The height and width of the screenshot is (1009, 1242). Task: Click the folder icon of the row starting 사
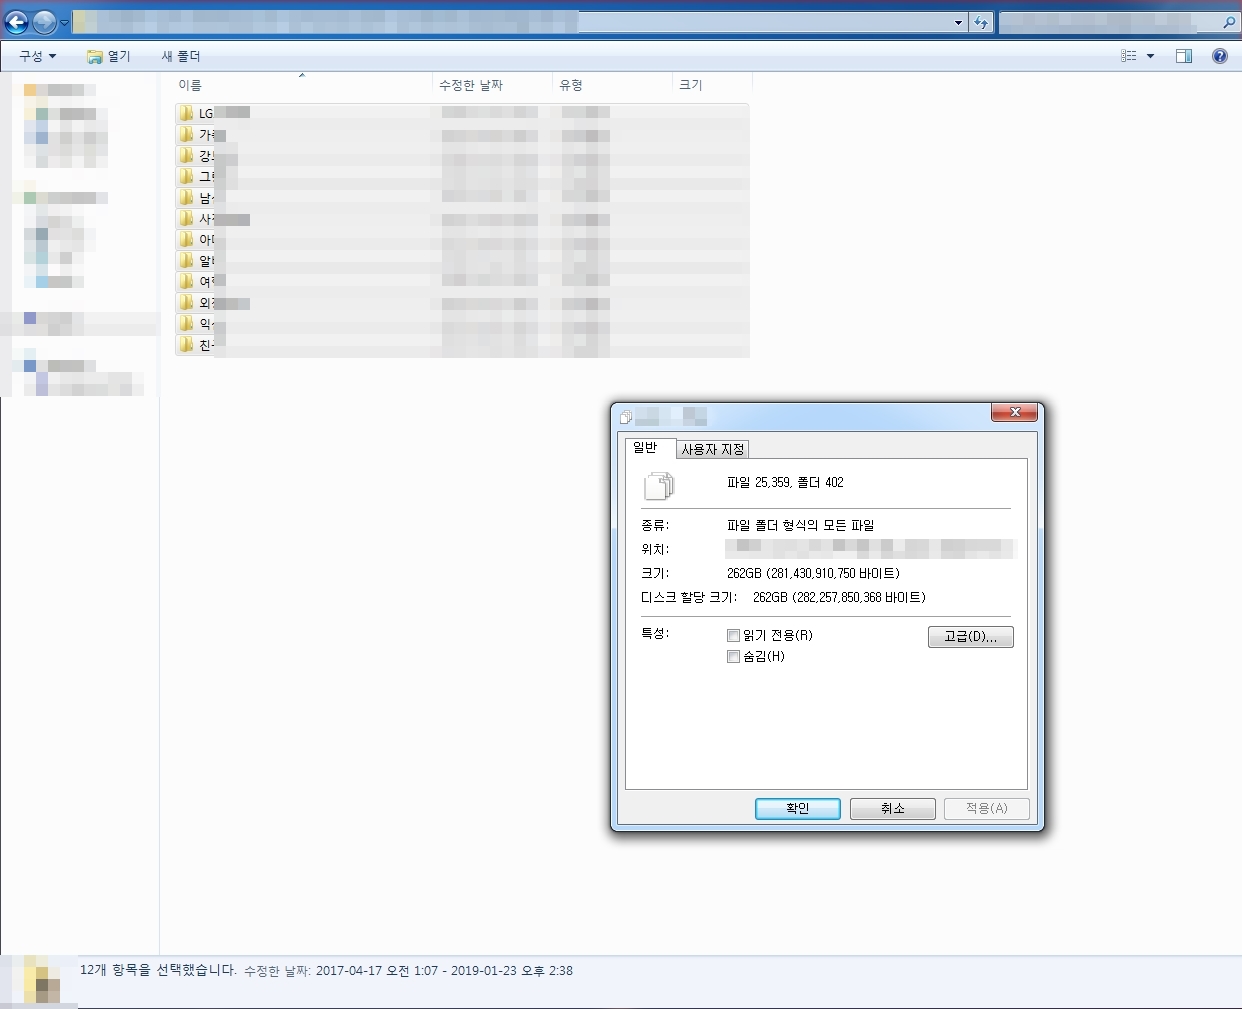(x=186, y=218)
